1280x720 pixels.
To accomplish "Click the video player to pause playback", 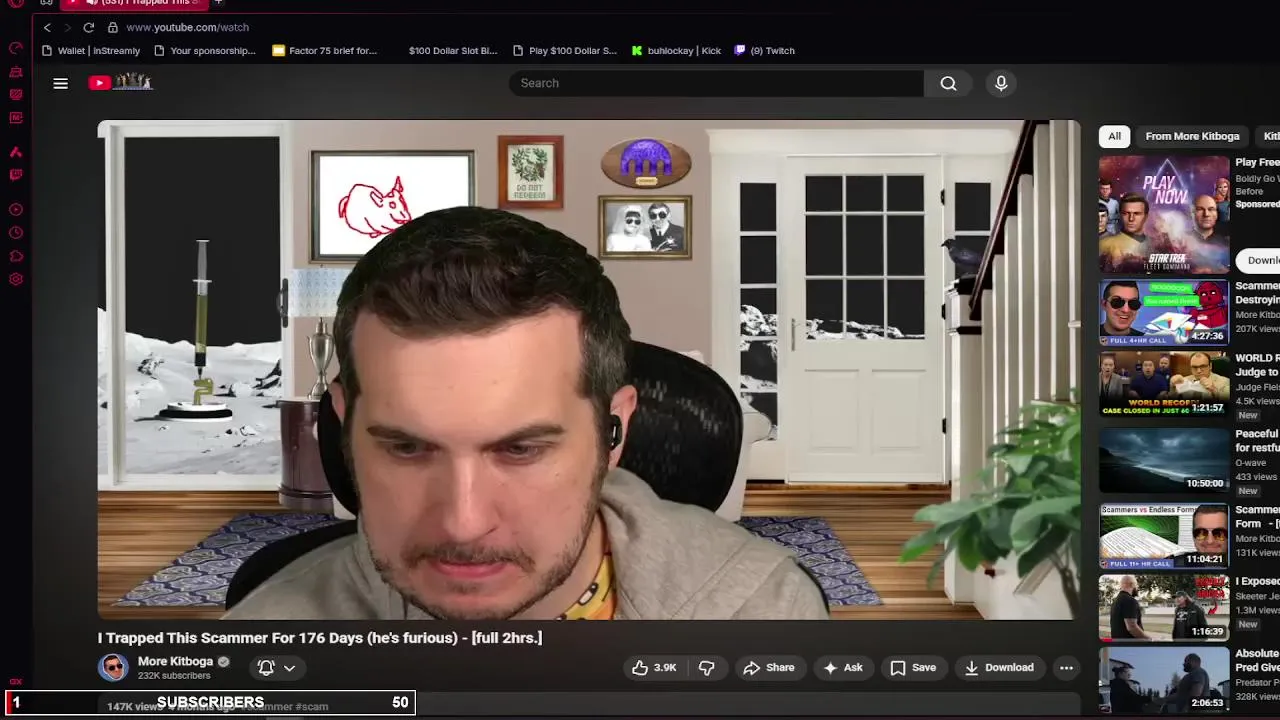I will tap(589, 370).
